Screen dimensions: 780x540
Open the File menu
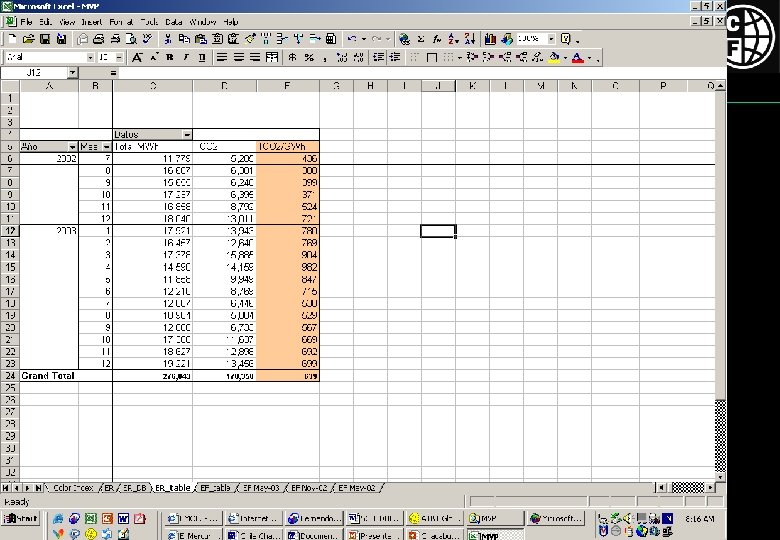pos(26,22)
